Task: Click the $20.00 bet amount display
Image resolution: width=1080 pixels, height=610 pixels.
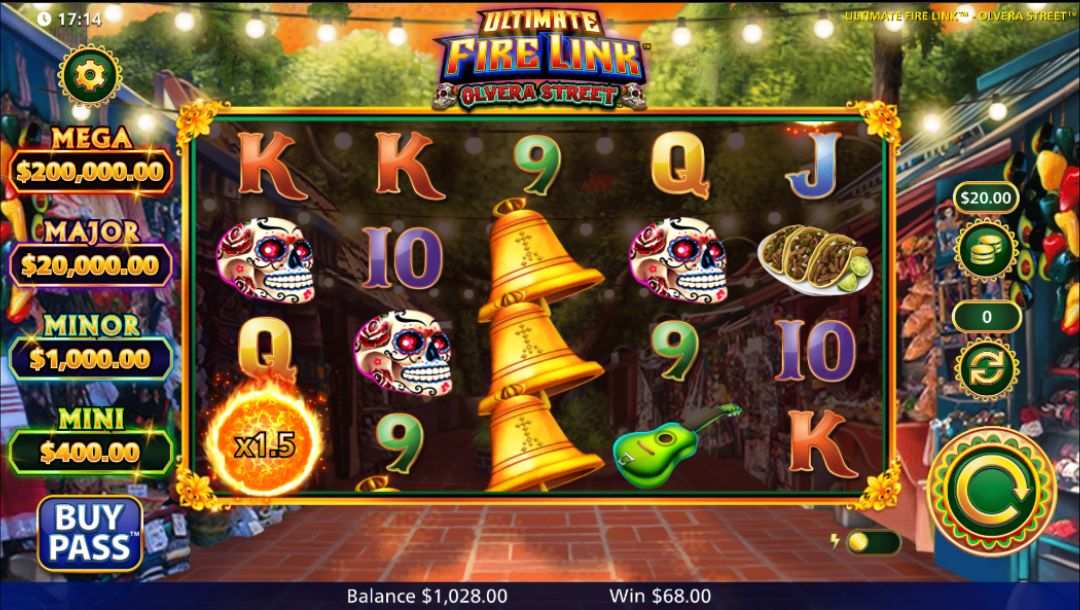Action: (986, 198)
